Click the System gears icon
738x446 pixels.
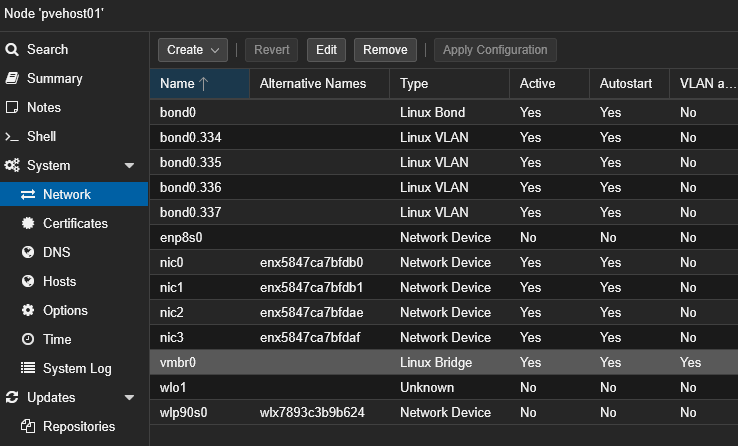(x=12, y=165)
